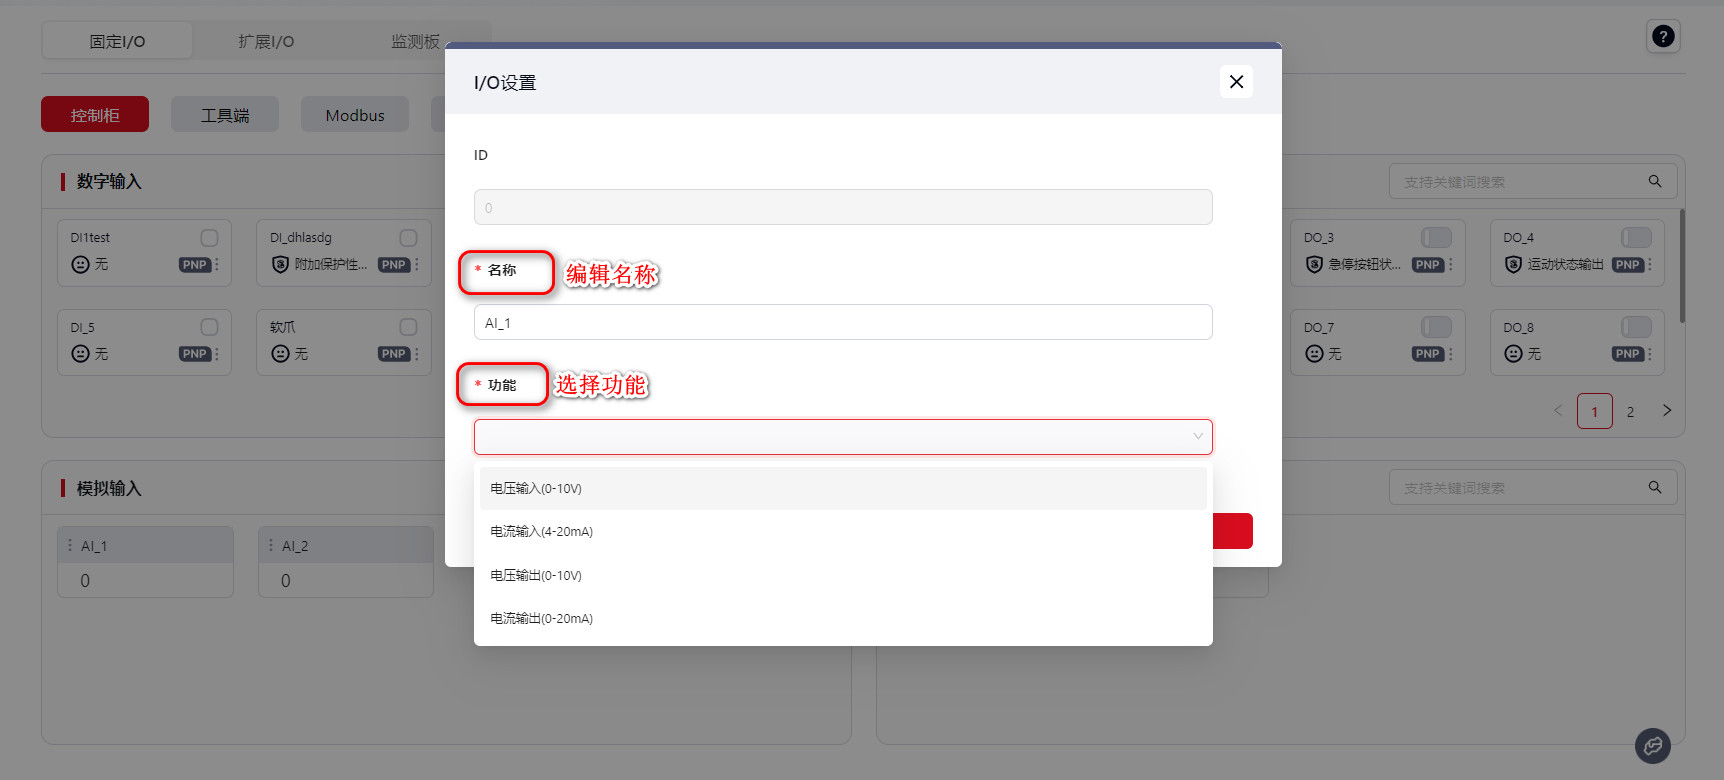The image size is (1724, 780).
Task: Expand the function dropdown field
Action: (842, 437)
